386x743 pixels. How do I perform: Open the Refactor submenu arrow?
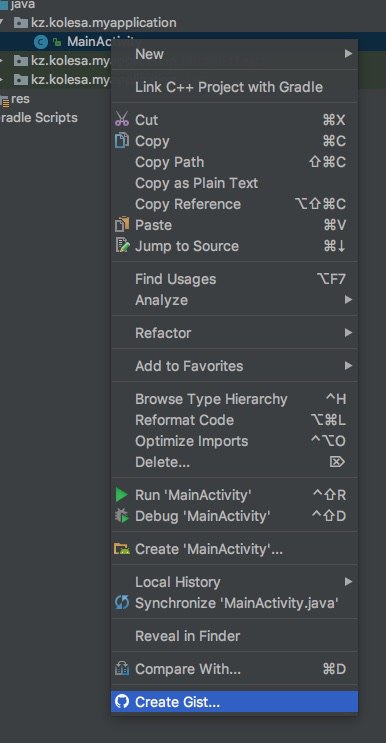[349, 333]
